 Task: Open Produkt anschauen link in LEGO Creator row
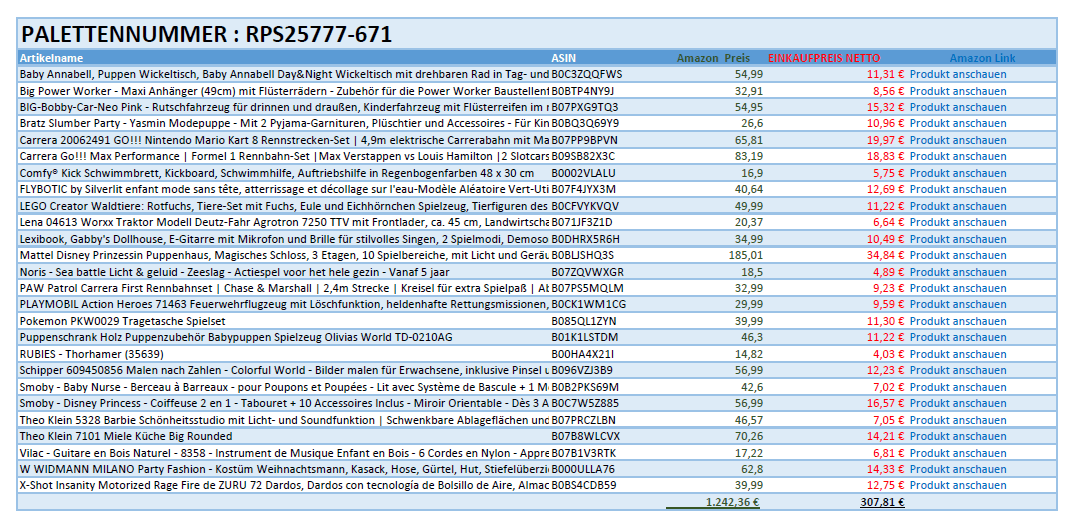click(x=957, y=206)
